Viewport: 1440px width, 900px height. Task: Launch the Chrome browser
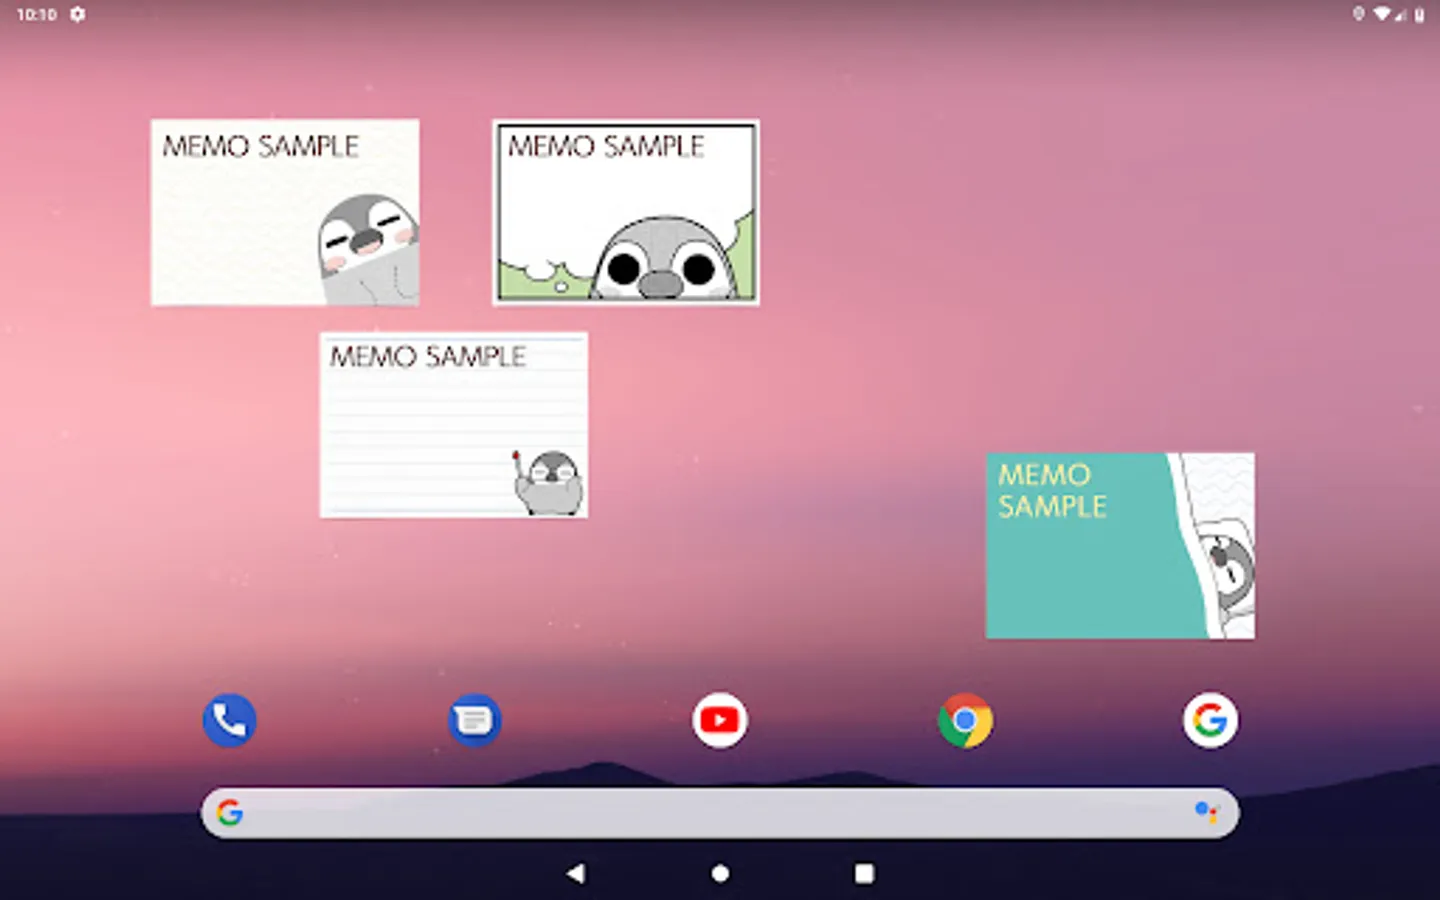click(965, 720)
